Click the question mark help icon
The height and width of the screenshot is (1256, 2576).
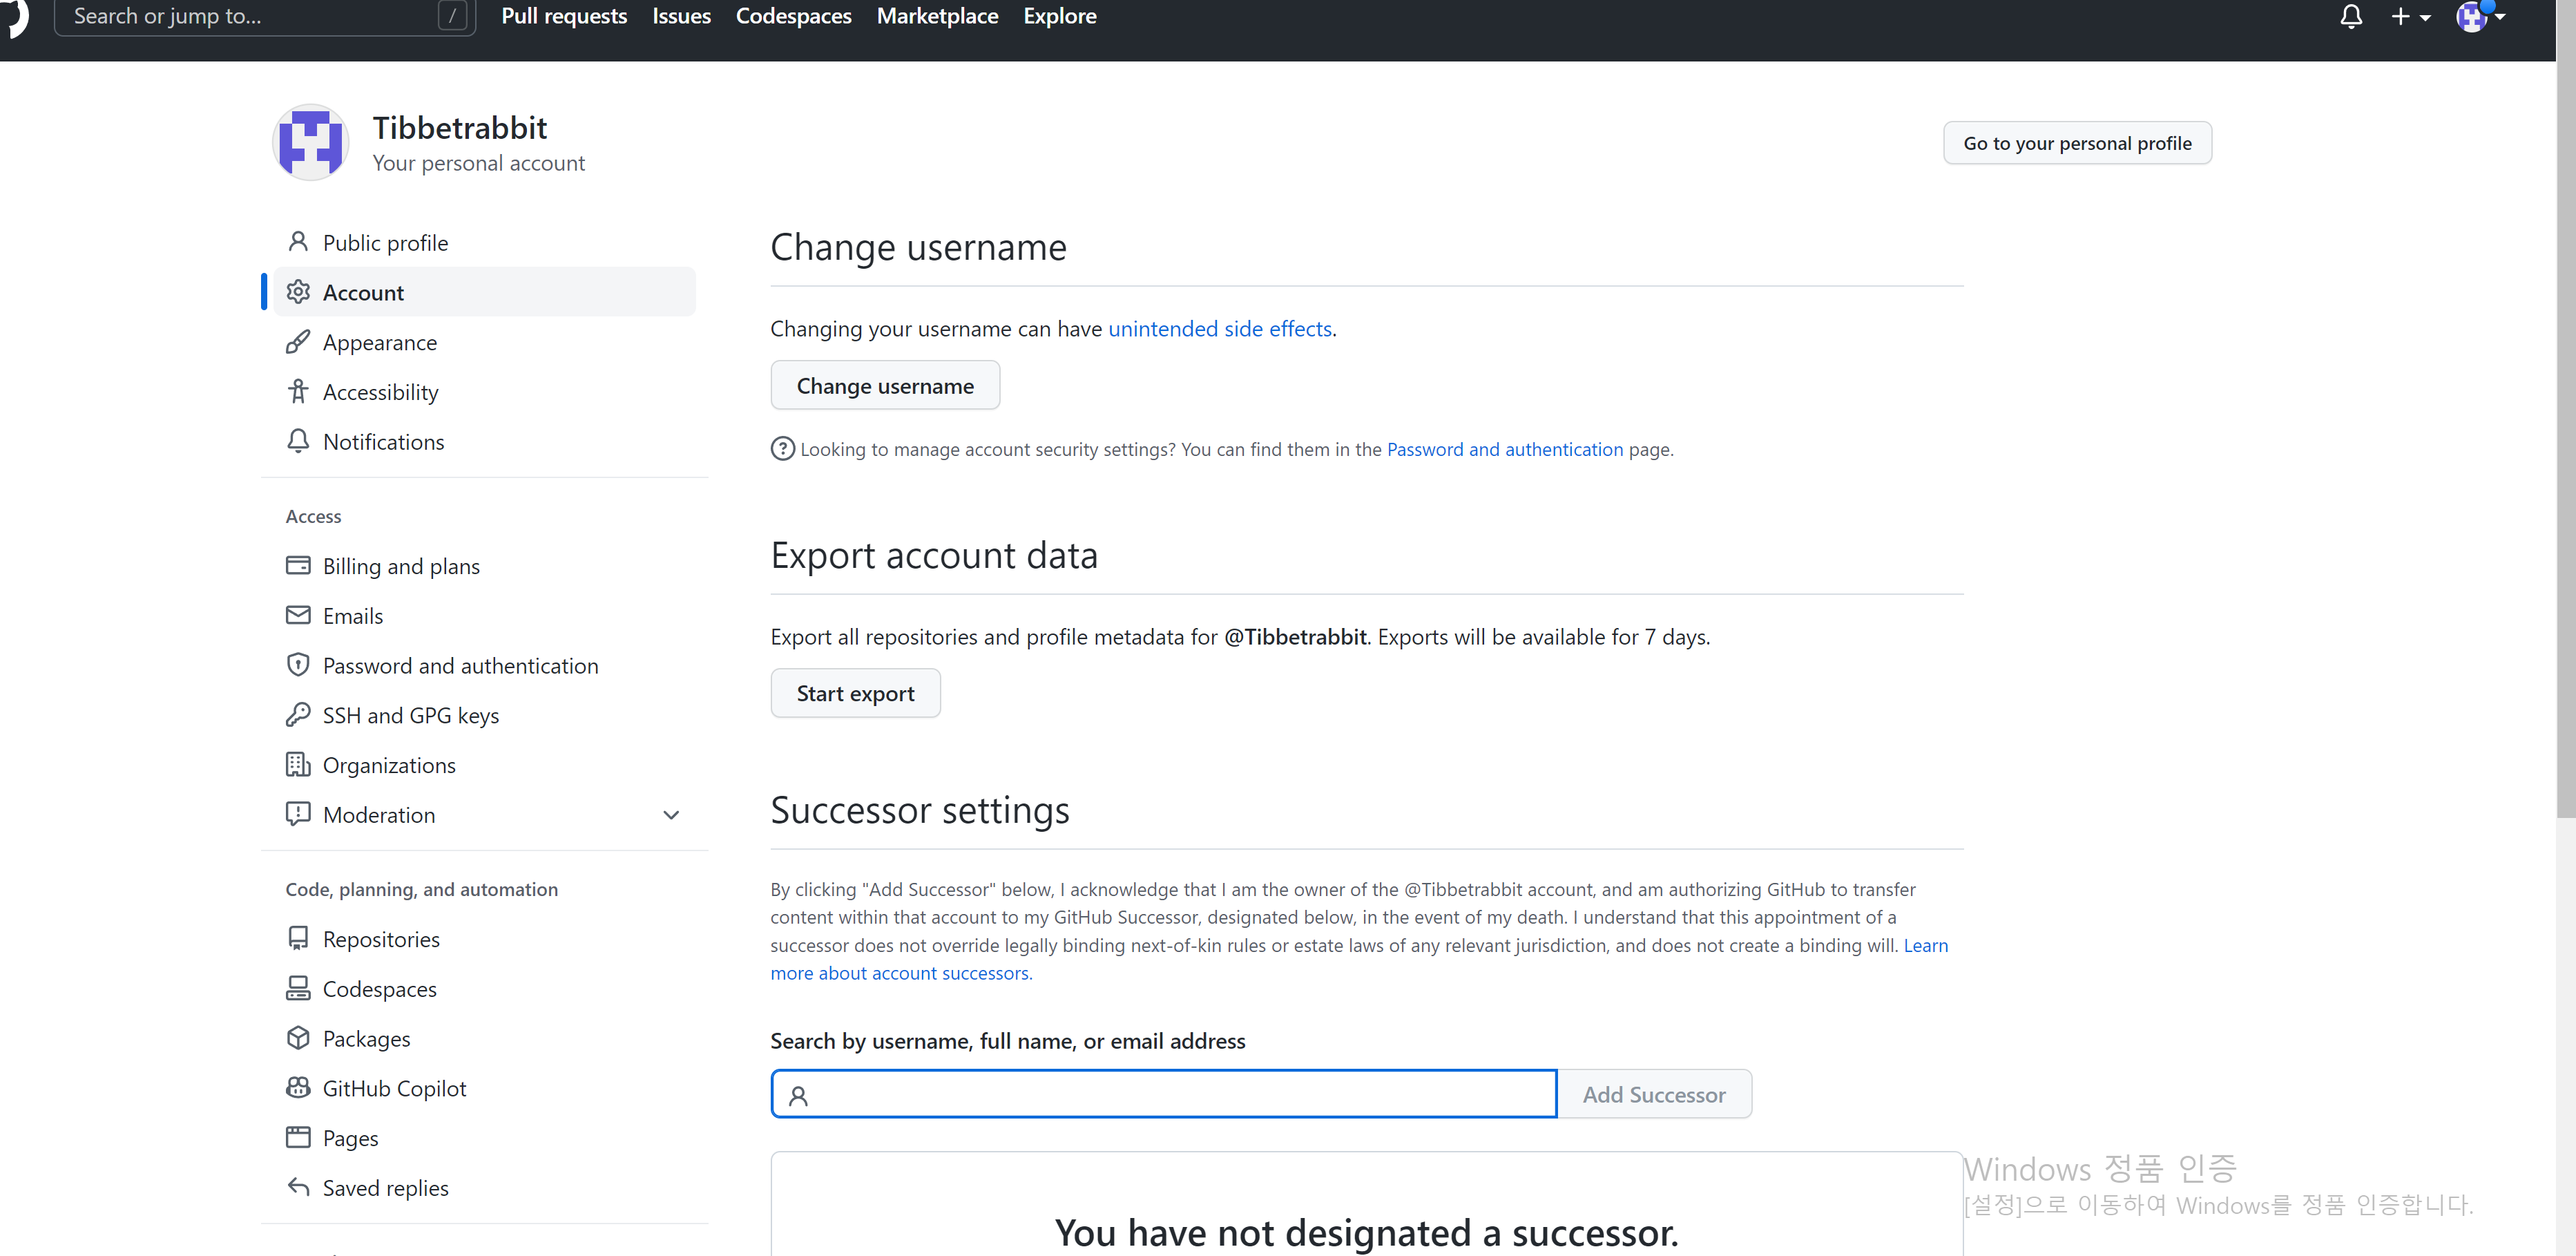coord(783,449)
